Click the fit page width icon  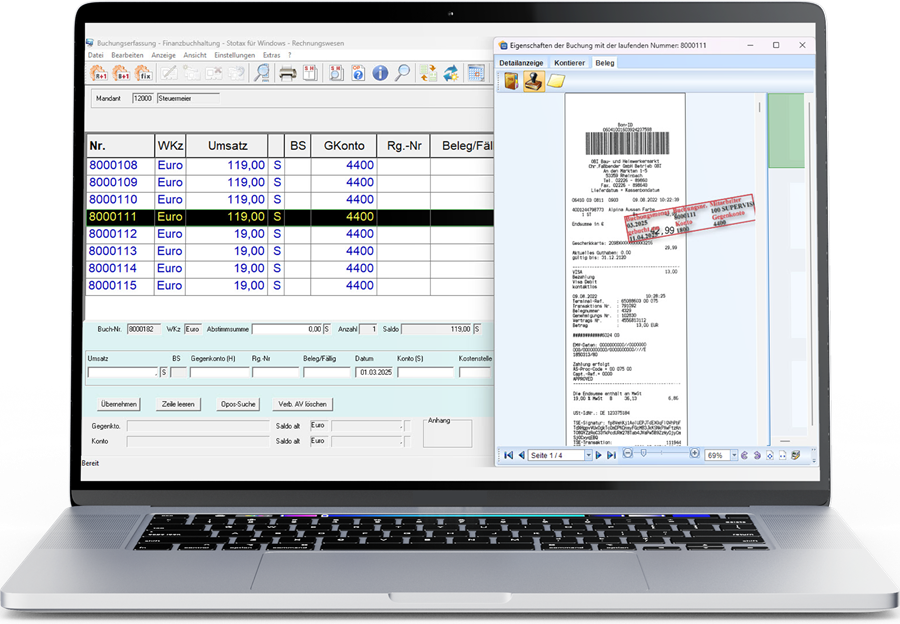point(782,455)
